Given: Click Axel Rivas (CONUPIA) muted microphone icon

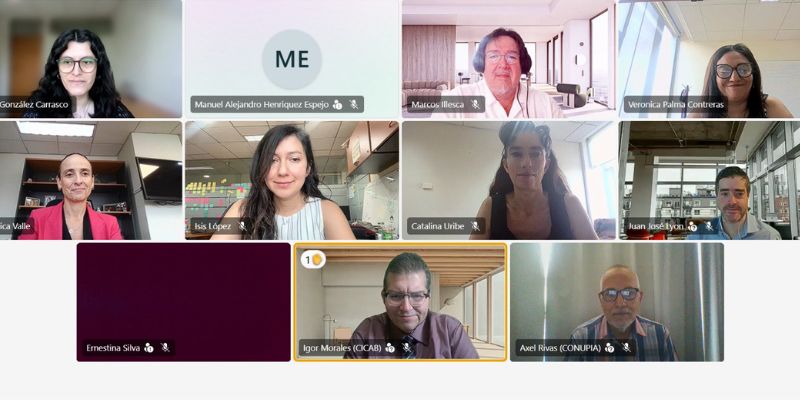Looking at the screenshot, I should click(x=626, y=347).
